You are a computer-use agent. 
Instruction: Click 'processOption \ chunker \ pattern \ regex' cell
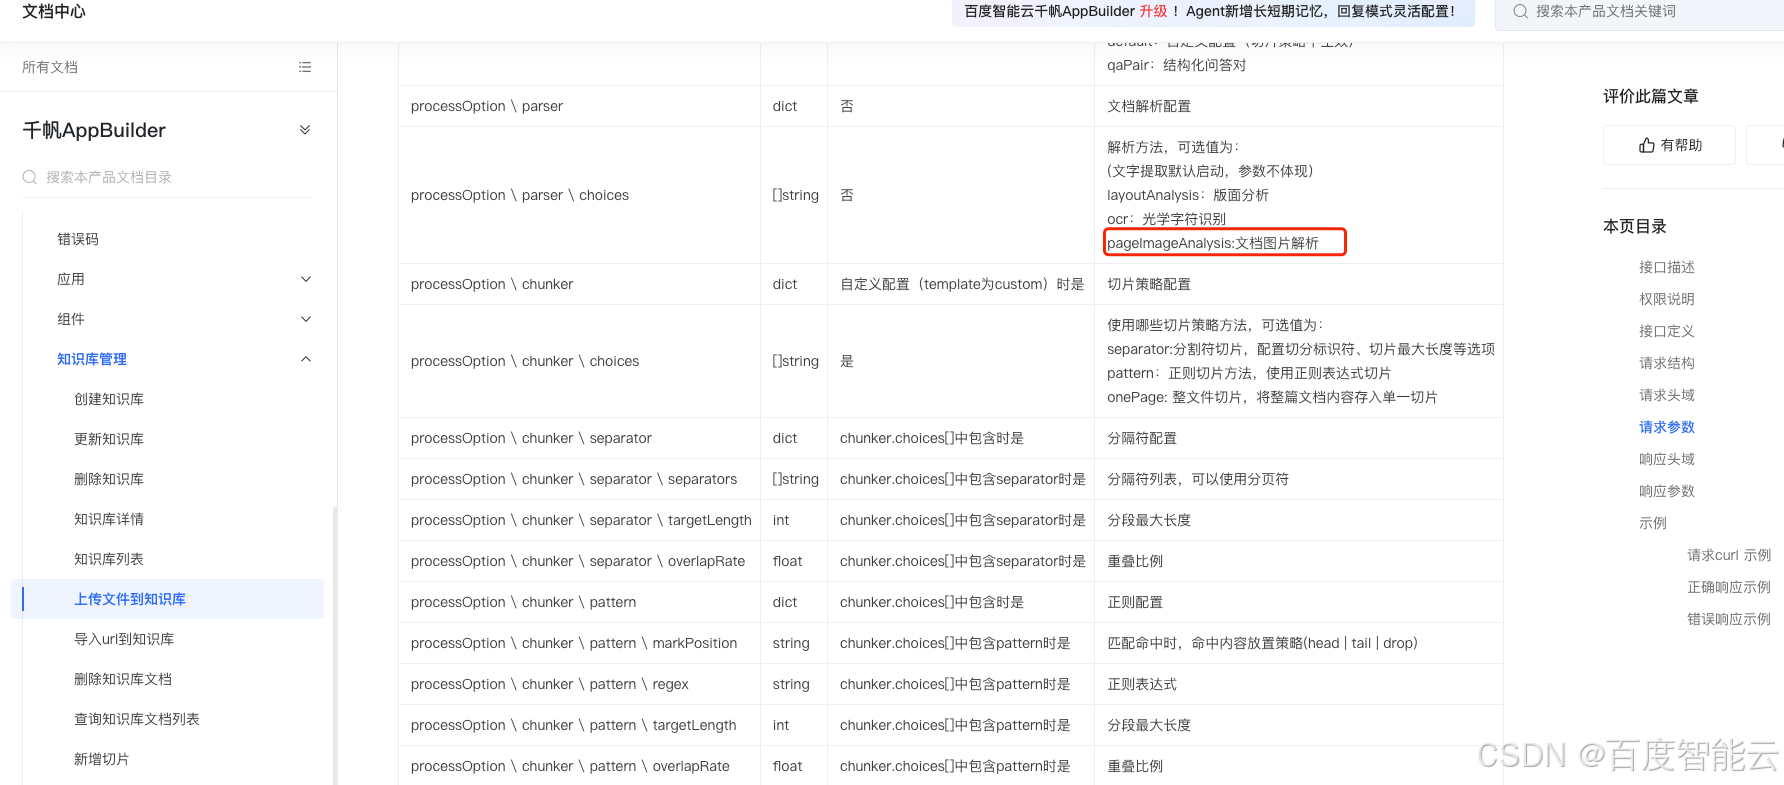coord(579,684)
